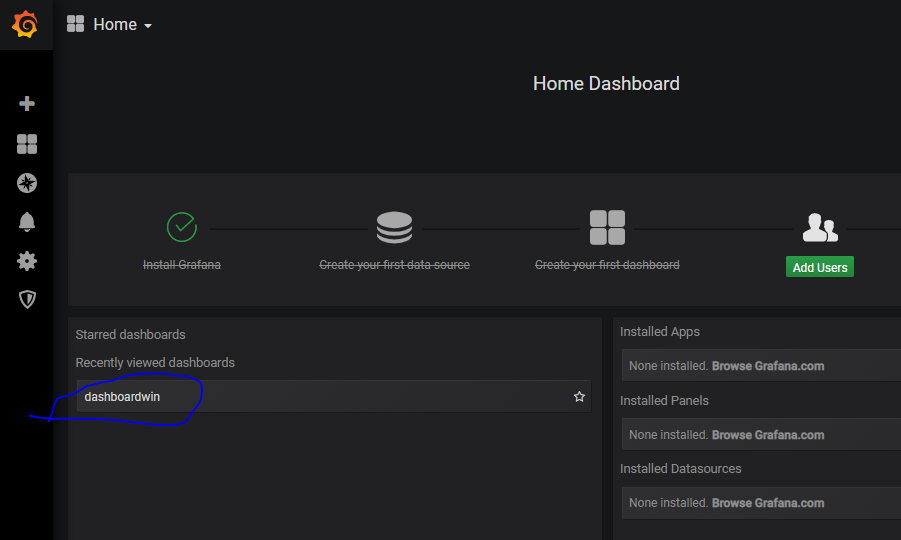Image resolution: width=901 pixels, height=540 pixels.
Task: Click the data source database icon
Action: coord(394,227)
